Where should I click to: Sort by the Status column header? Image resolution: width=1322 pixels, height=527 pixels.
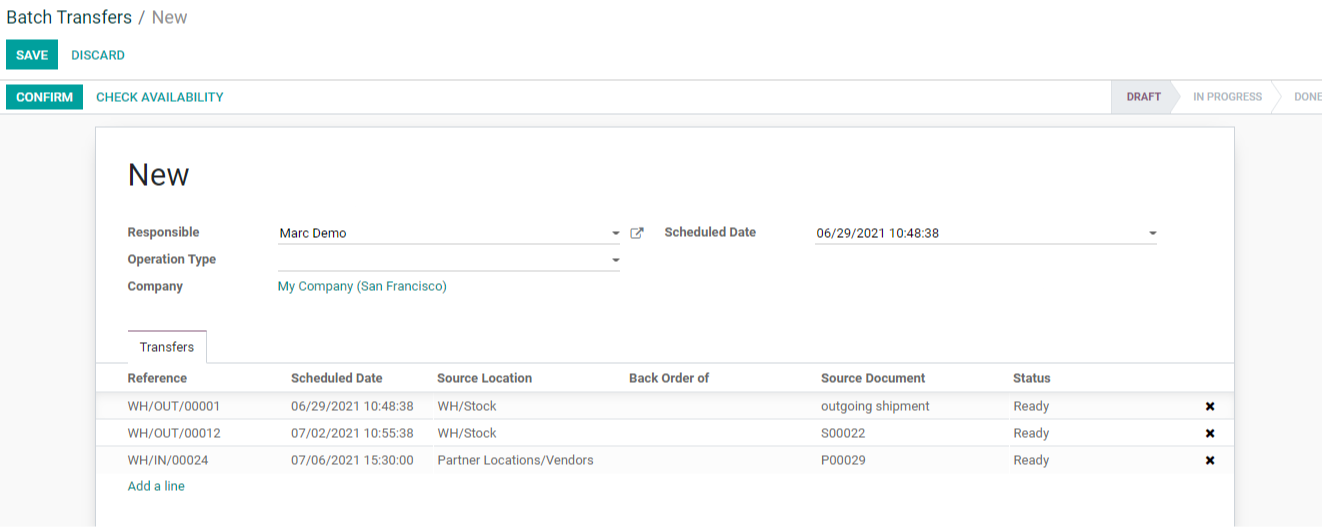pyautogui.click(x=1032, y=378)
